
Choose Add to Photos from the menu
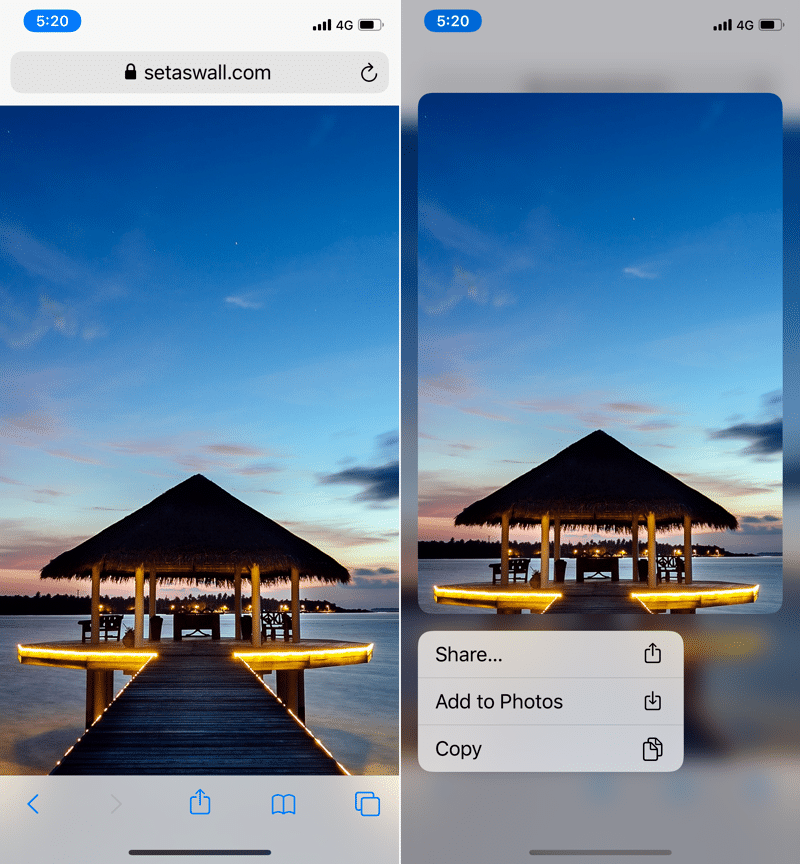click(499, 701)
